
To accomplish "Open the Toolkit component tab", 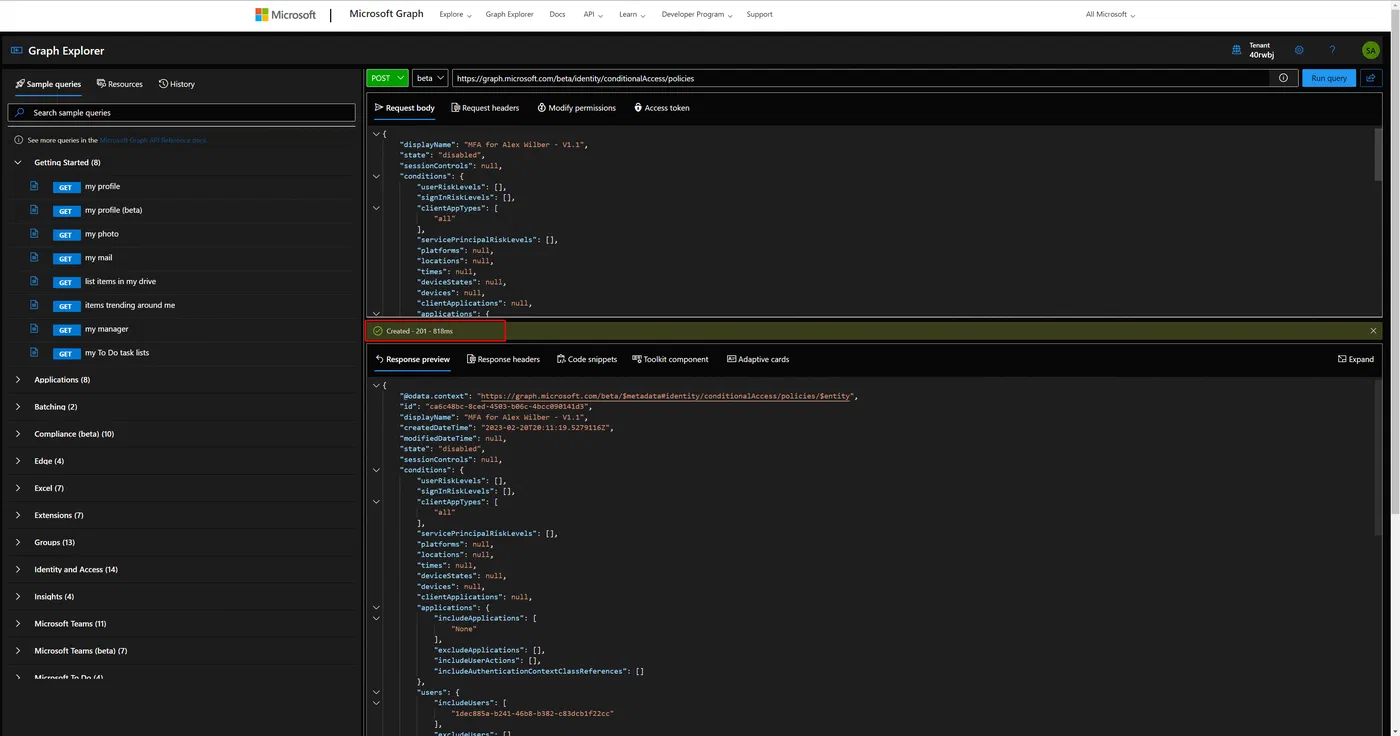I will 670,359.
